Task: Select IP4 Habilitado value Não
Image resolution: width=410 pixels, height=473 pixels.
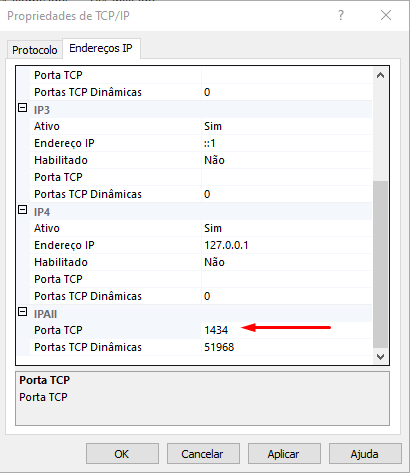Action: pyautogui.click(x=287, y=262)
